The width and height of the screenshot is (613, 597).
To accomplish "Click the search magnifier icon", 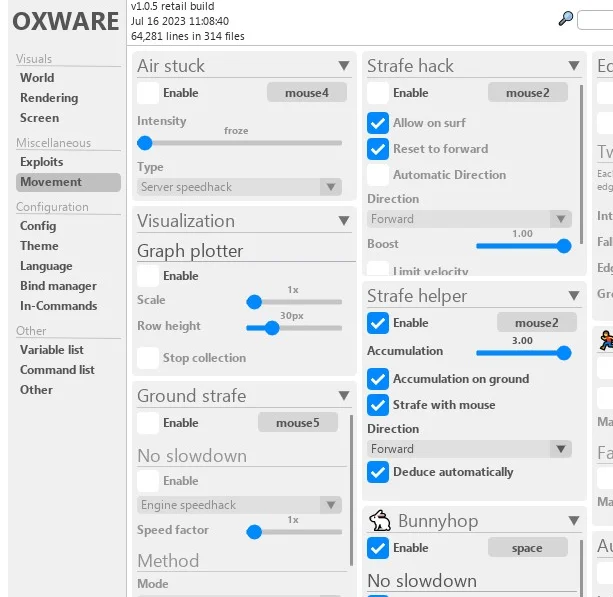I will coord(566,19).
